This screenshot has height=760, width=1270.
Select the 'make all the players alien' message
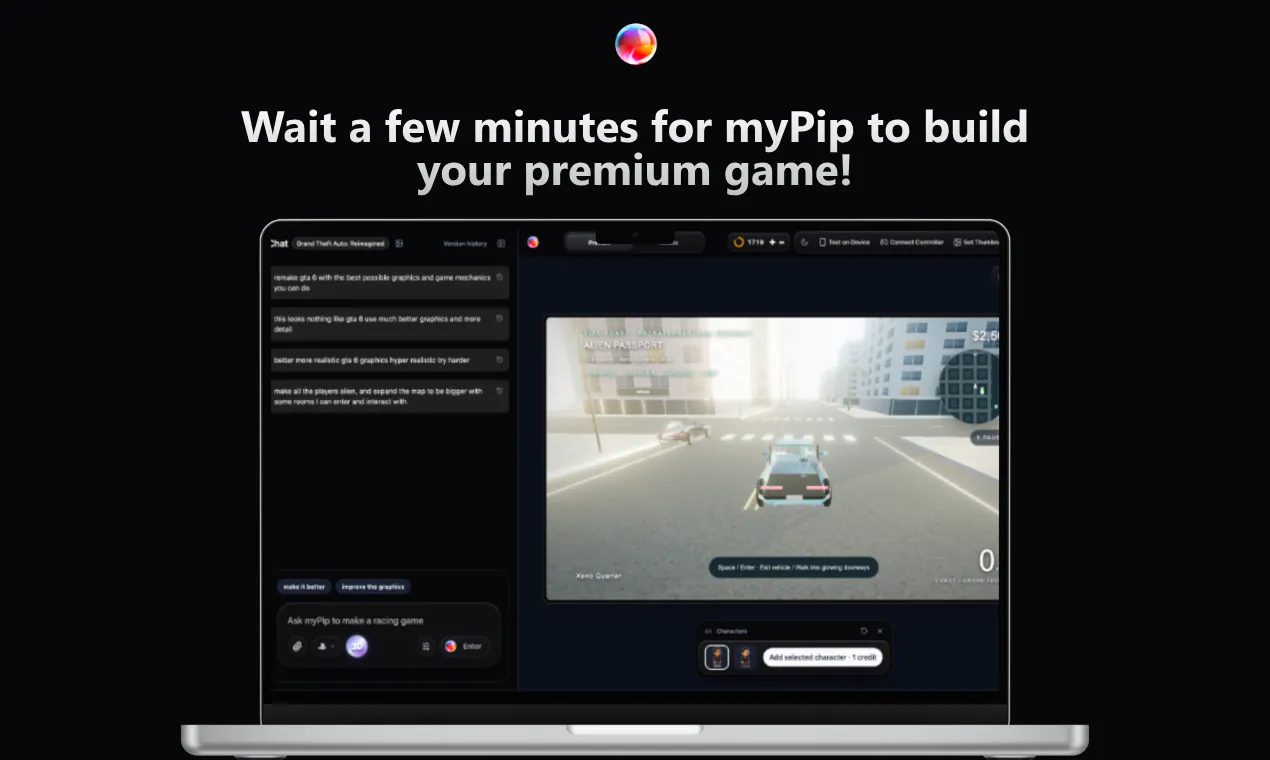[390, 396]
